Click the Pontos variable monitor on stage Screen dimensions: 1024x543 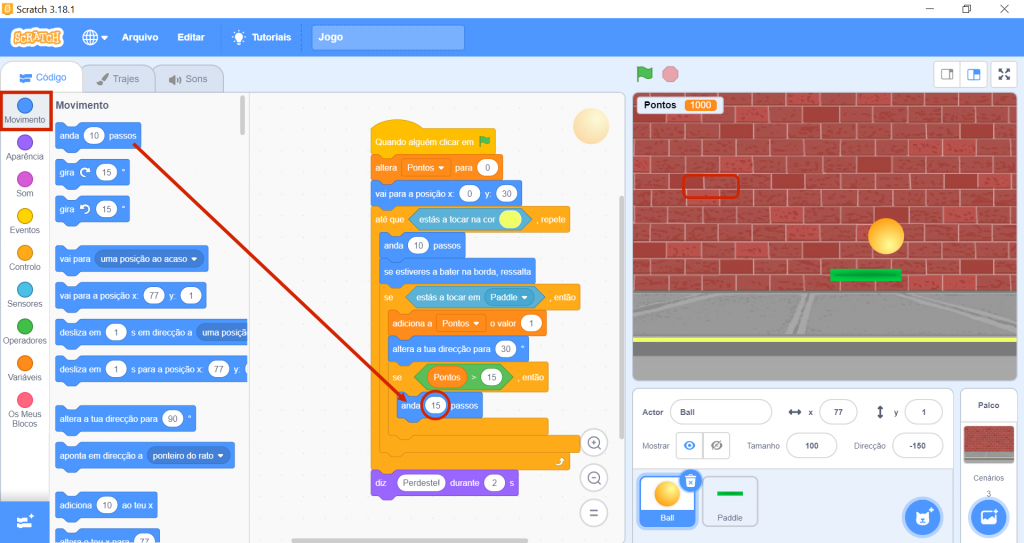click(680, 105)
